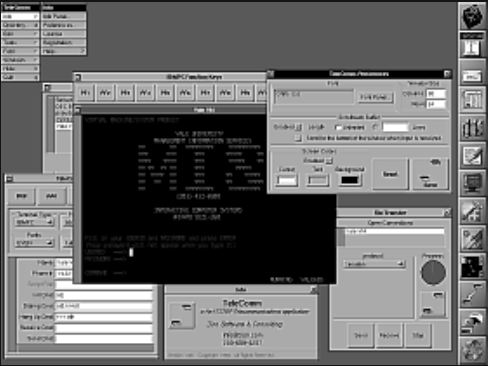This screenshot has height=366, width=488.
Task: Choose License from the Info submenu
Action: point(64,34)
